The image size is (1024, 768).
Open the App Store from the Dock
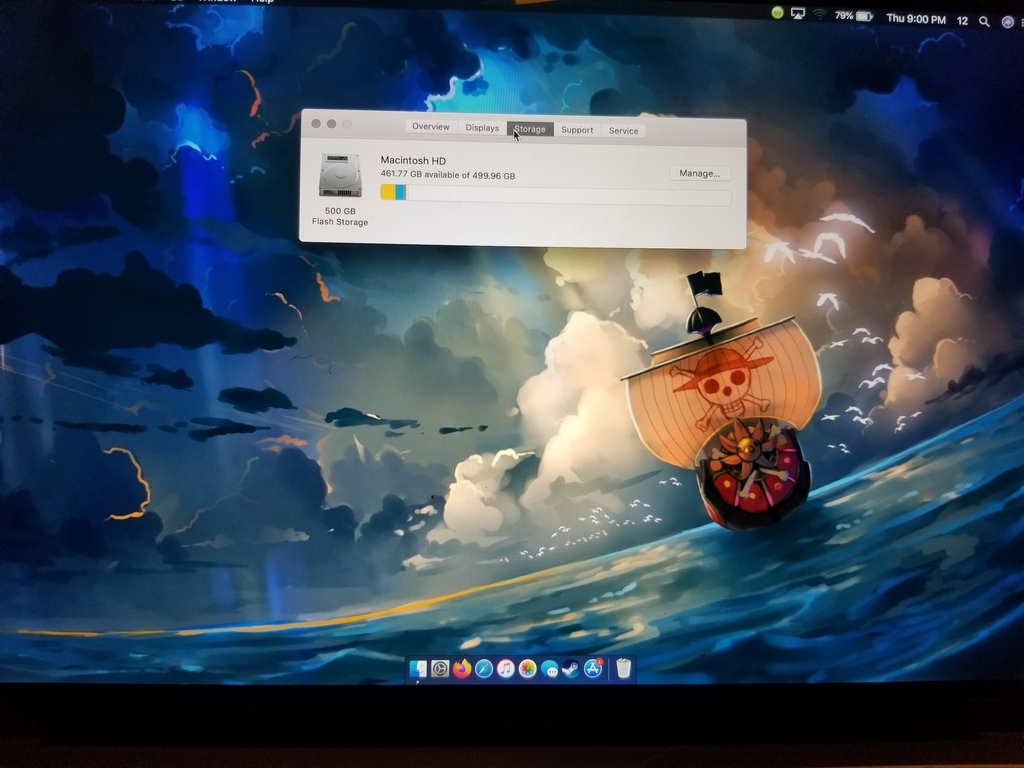(593, 669)
